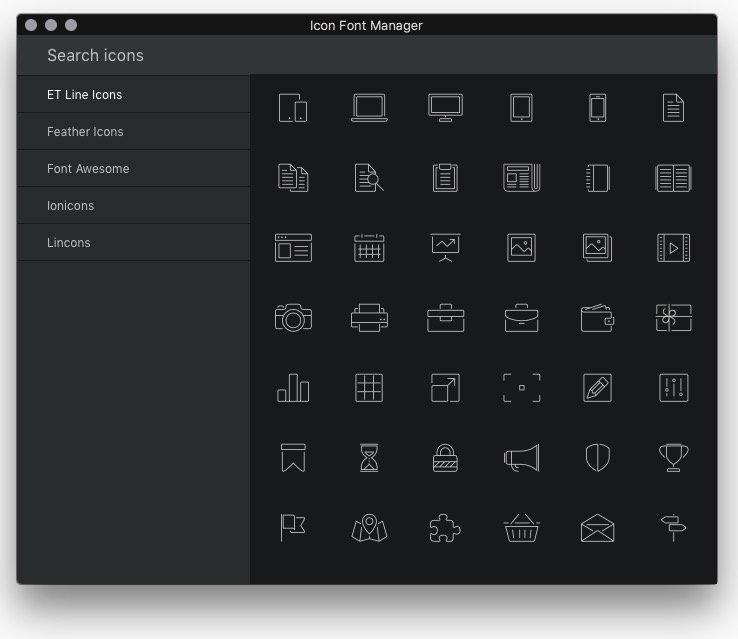Choose the clipboard icon
This screenshot has width=738, height=639.
pyautogui.click(x=445, y=178)
